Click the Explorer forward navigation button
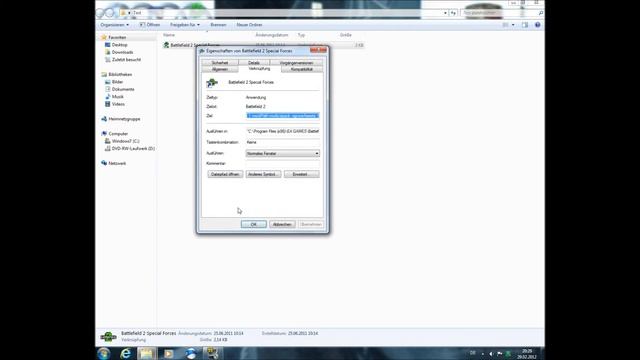This screenshot has width=640, height=360. pyautogui.click(x=109, y=13)
